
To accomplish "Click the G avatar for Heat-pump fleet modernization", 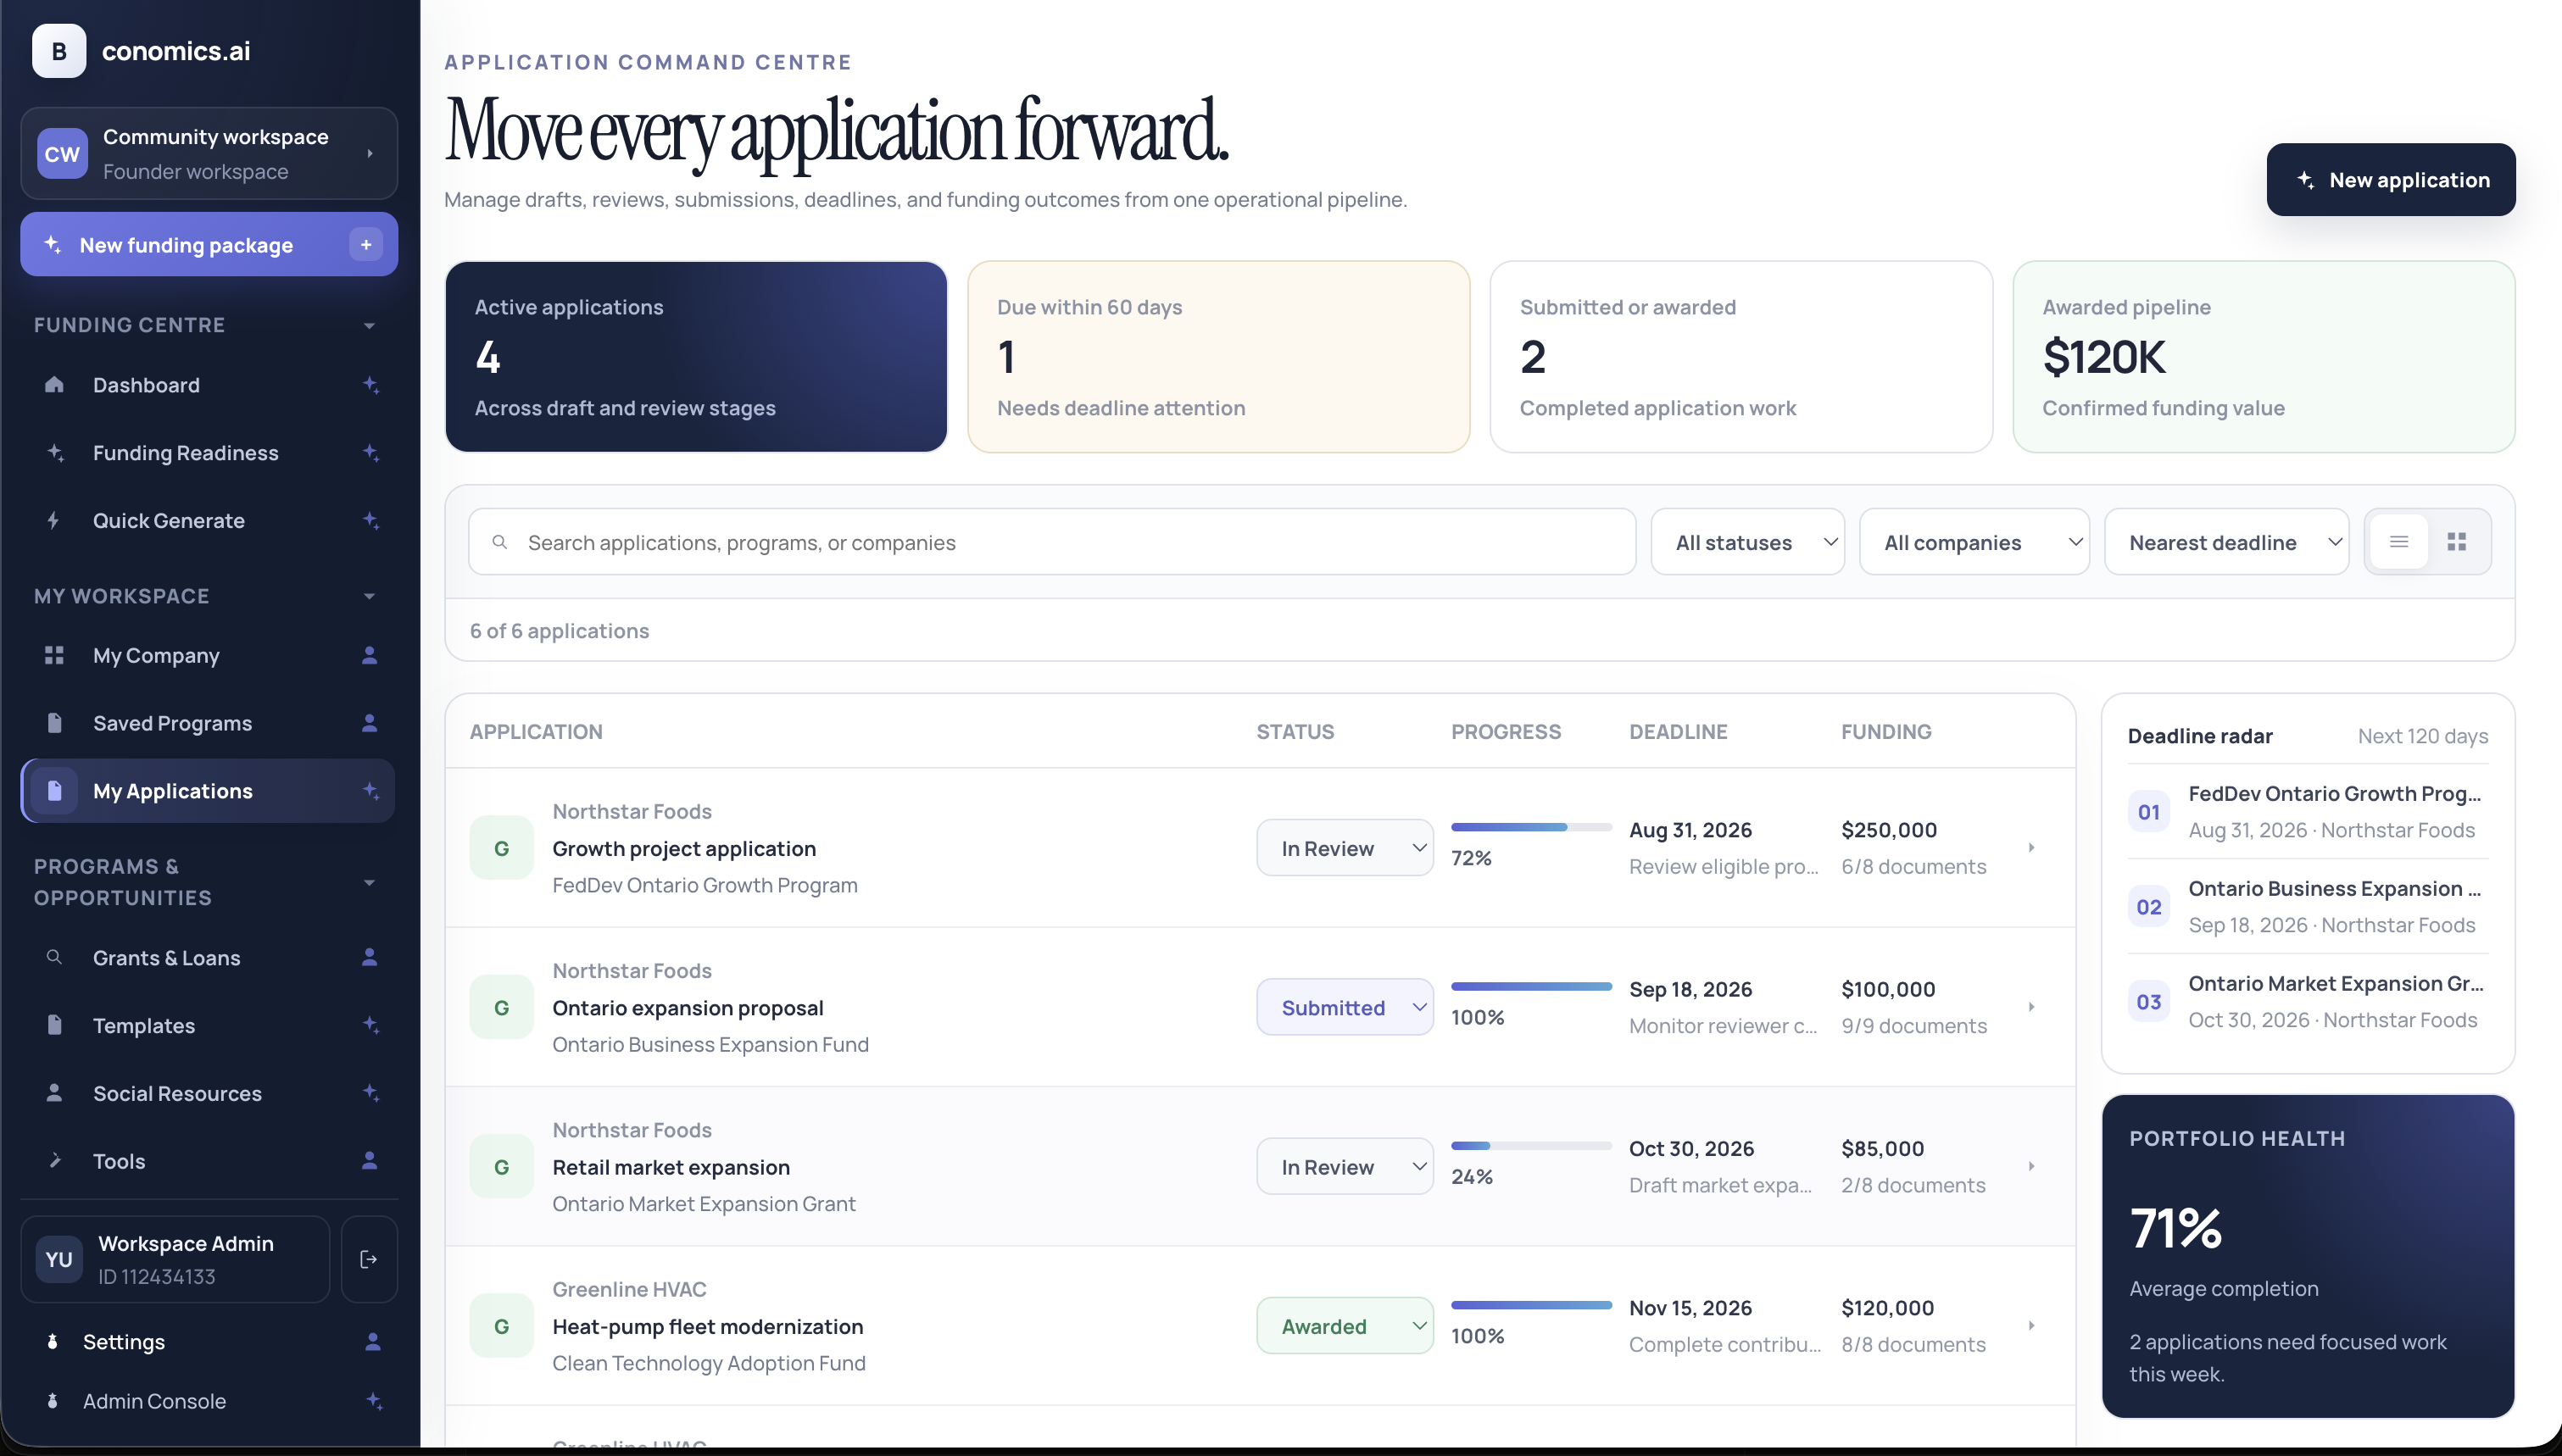I will [x=502, y=1327].
